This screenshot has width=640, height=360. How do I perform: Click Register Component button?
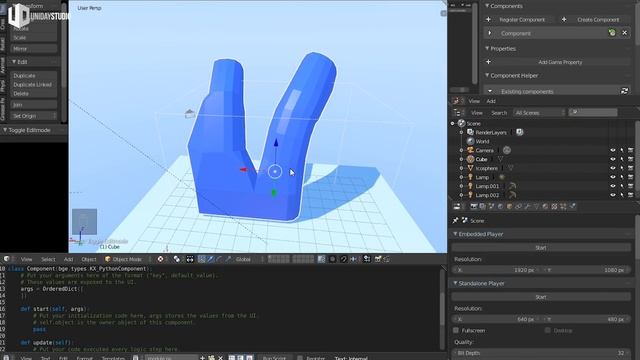point(522,19)
